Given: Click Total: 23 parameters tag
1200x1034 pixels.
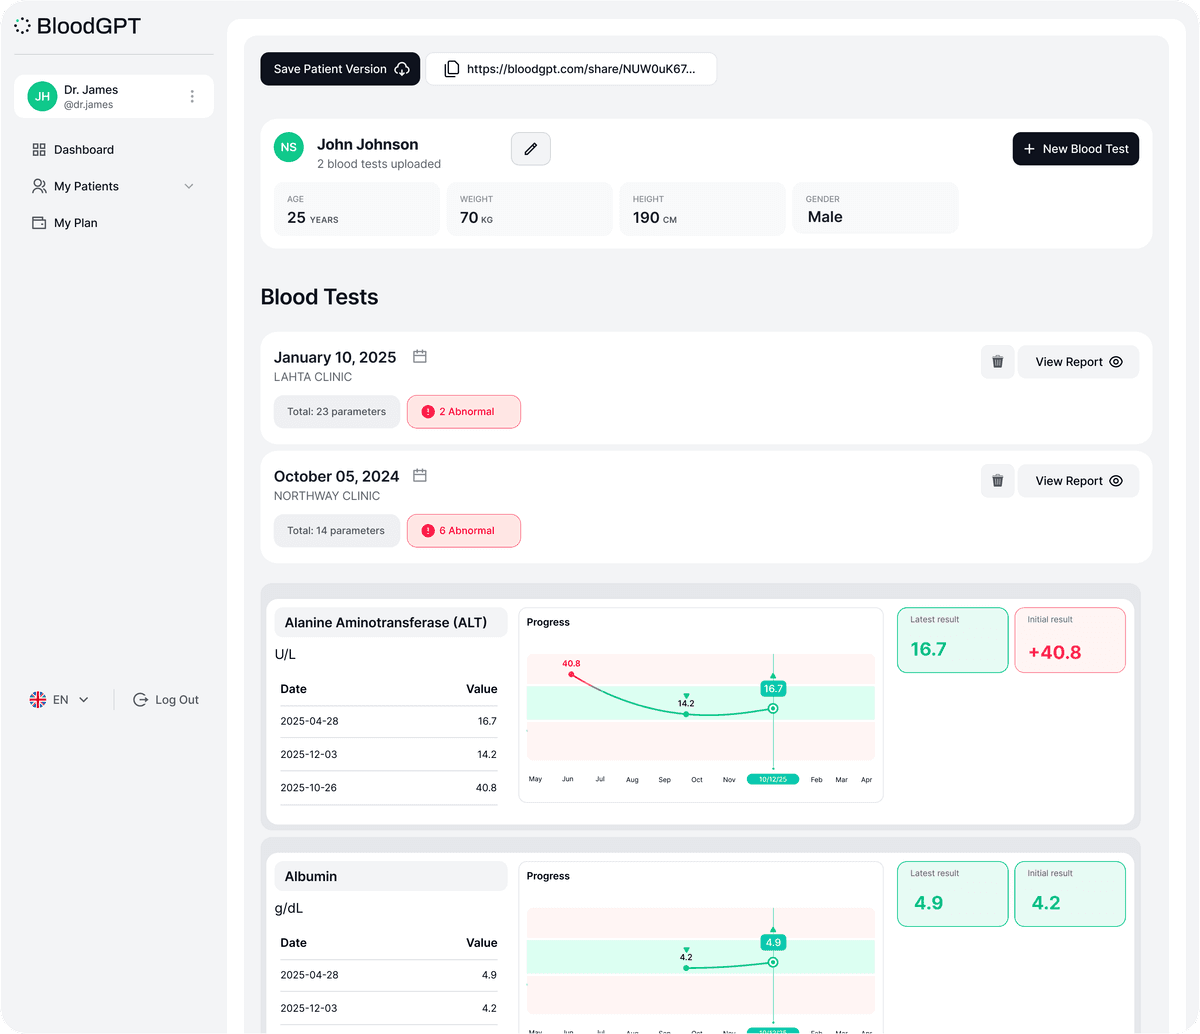Looking at the screenshot, I should point(337,412).
